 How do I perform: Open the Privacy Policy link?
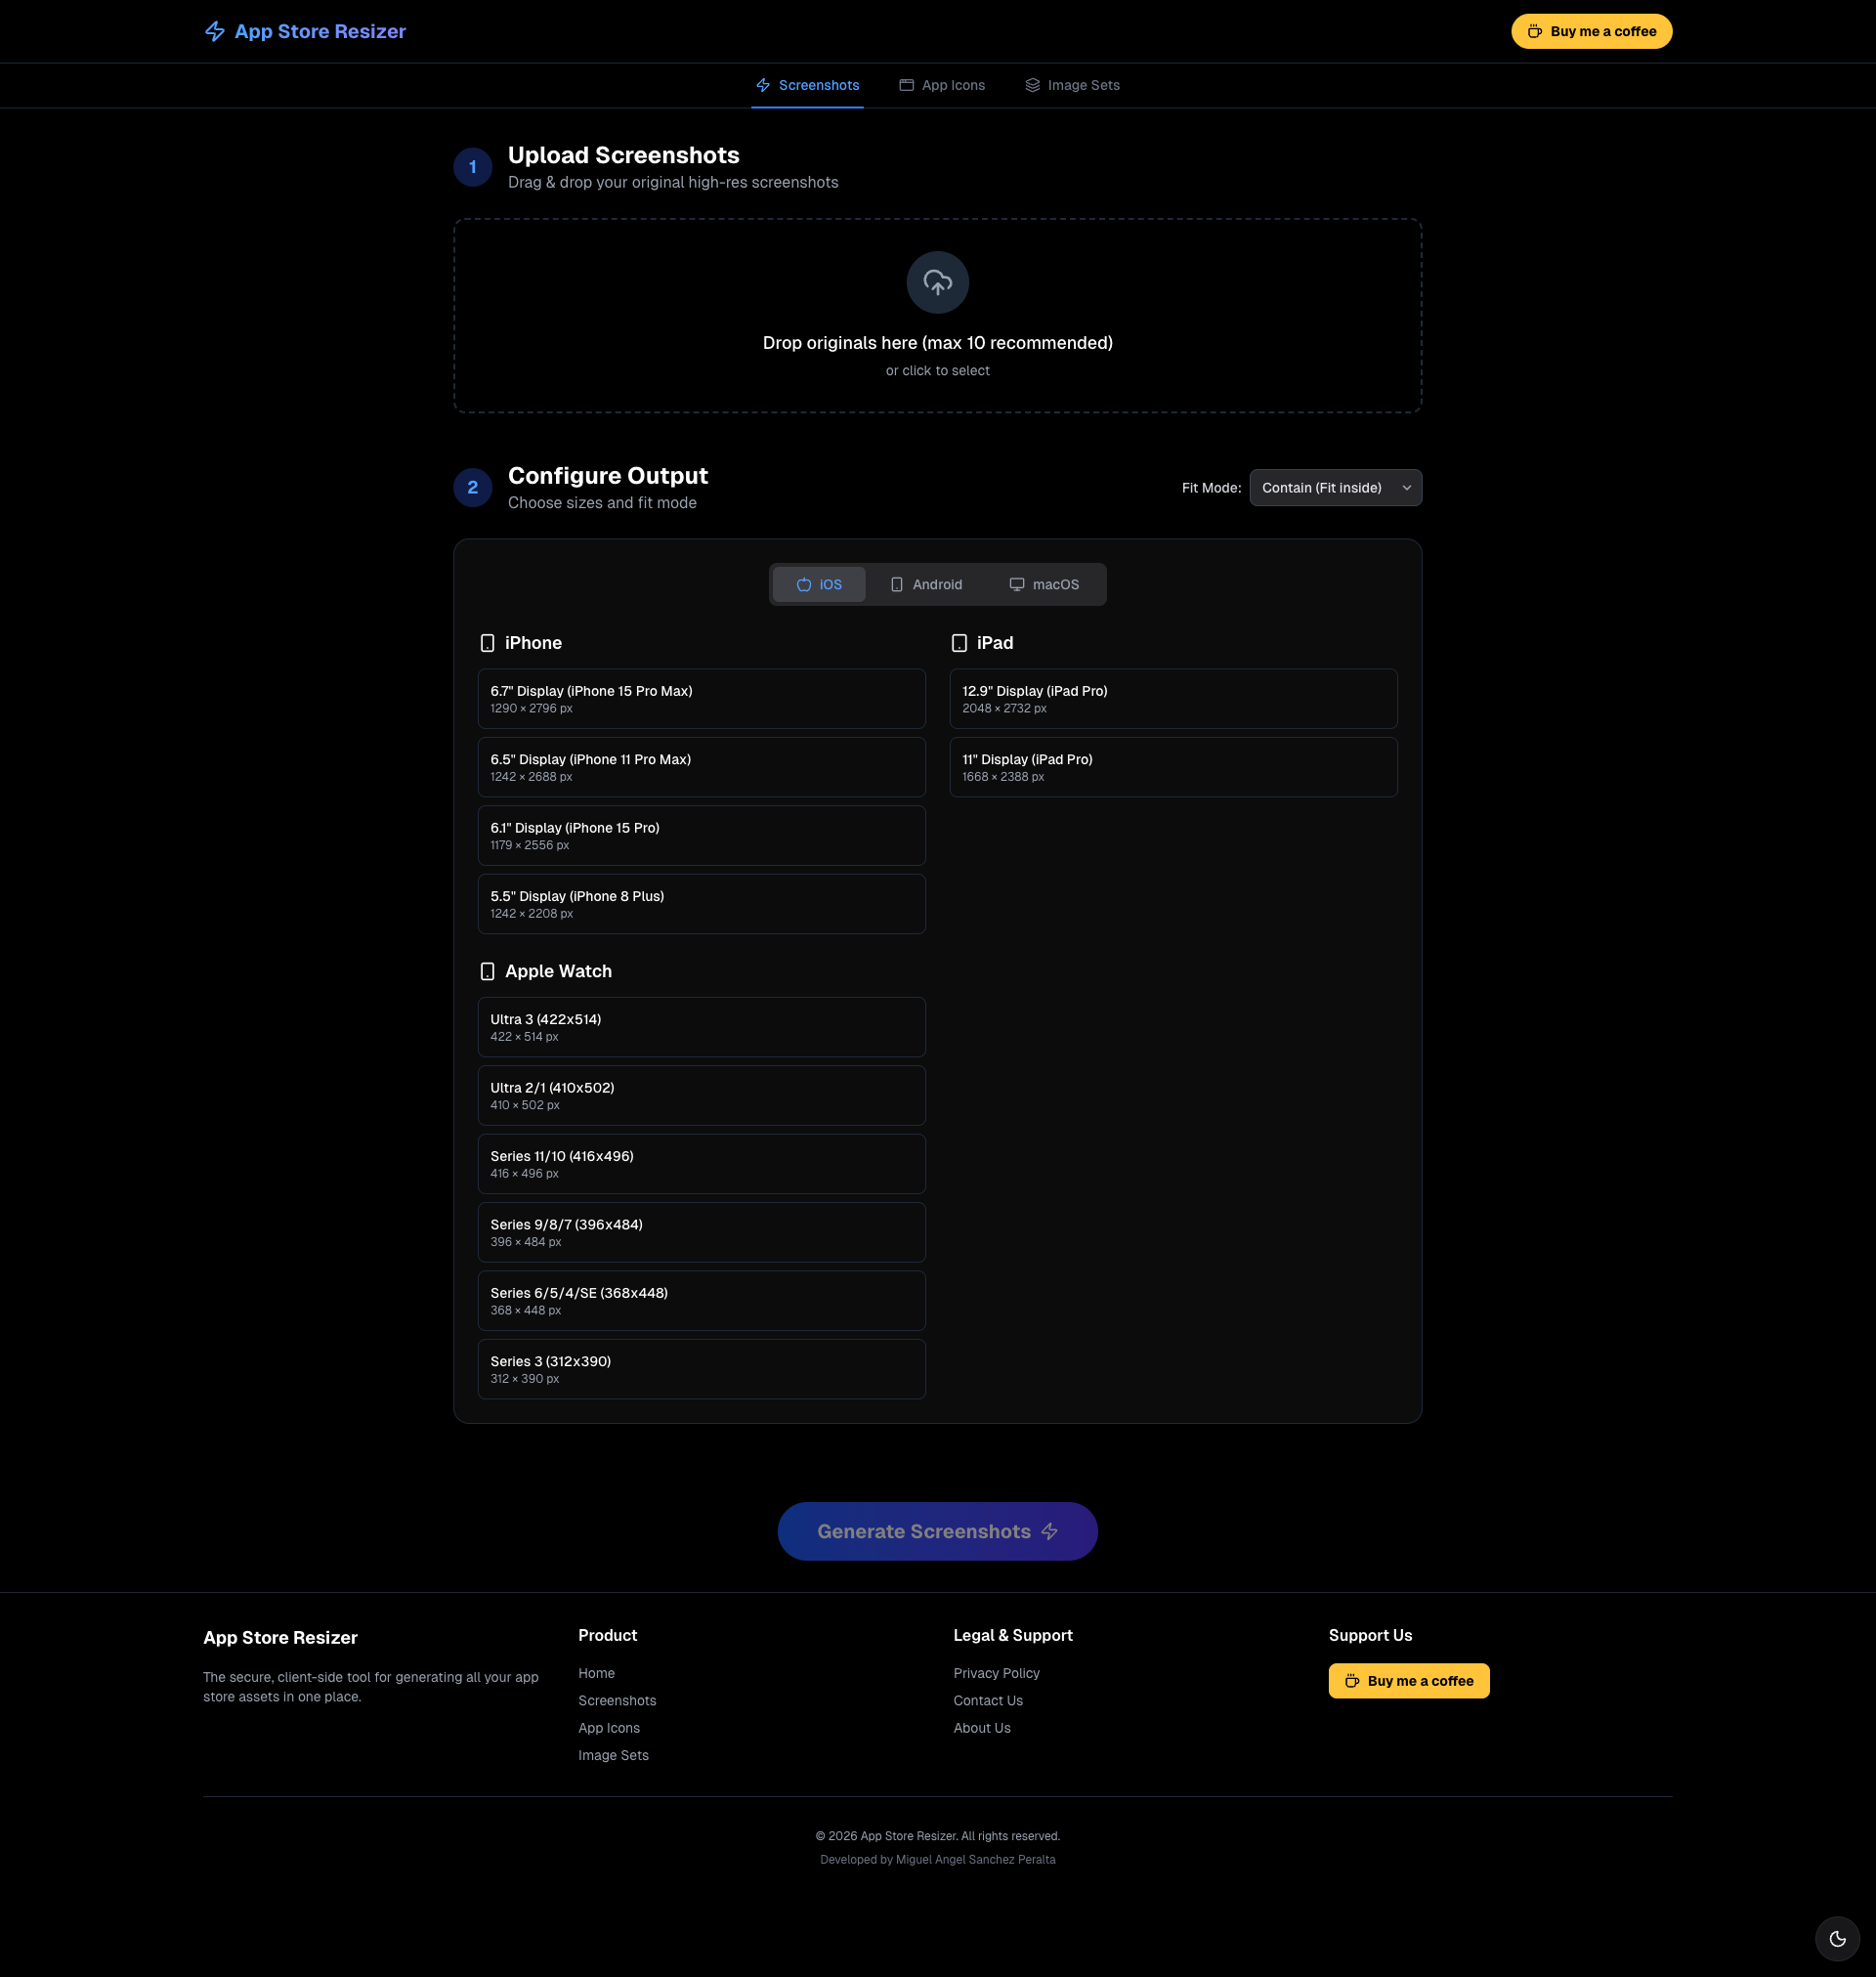point(996,1672)
